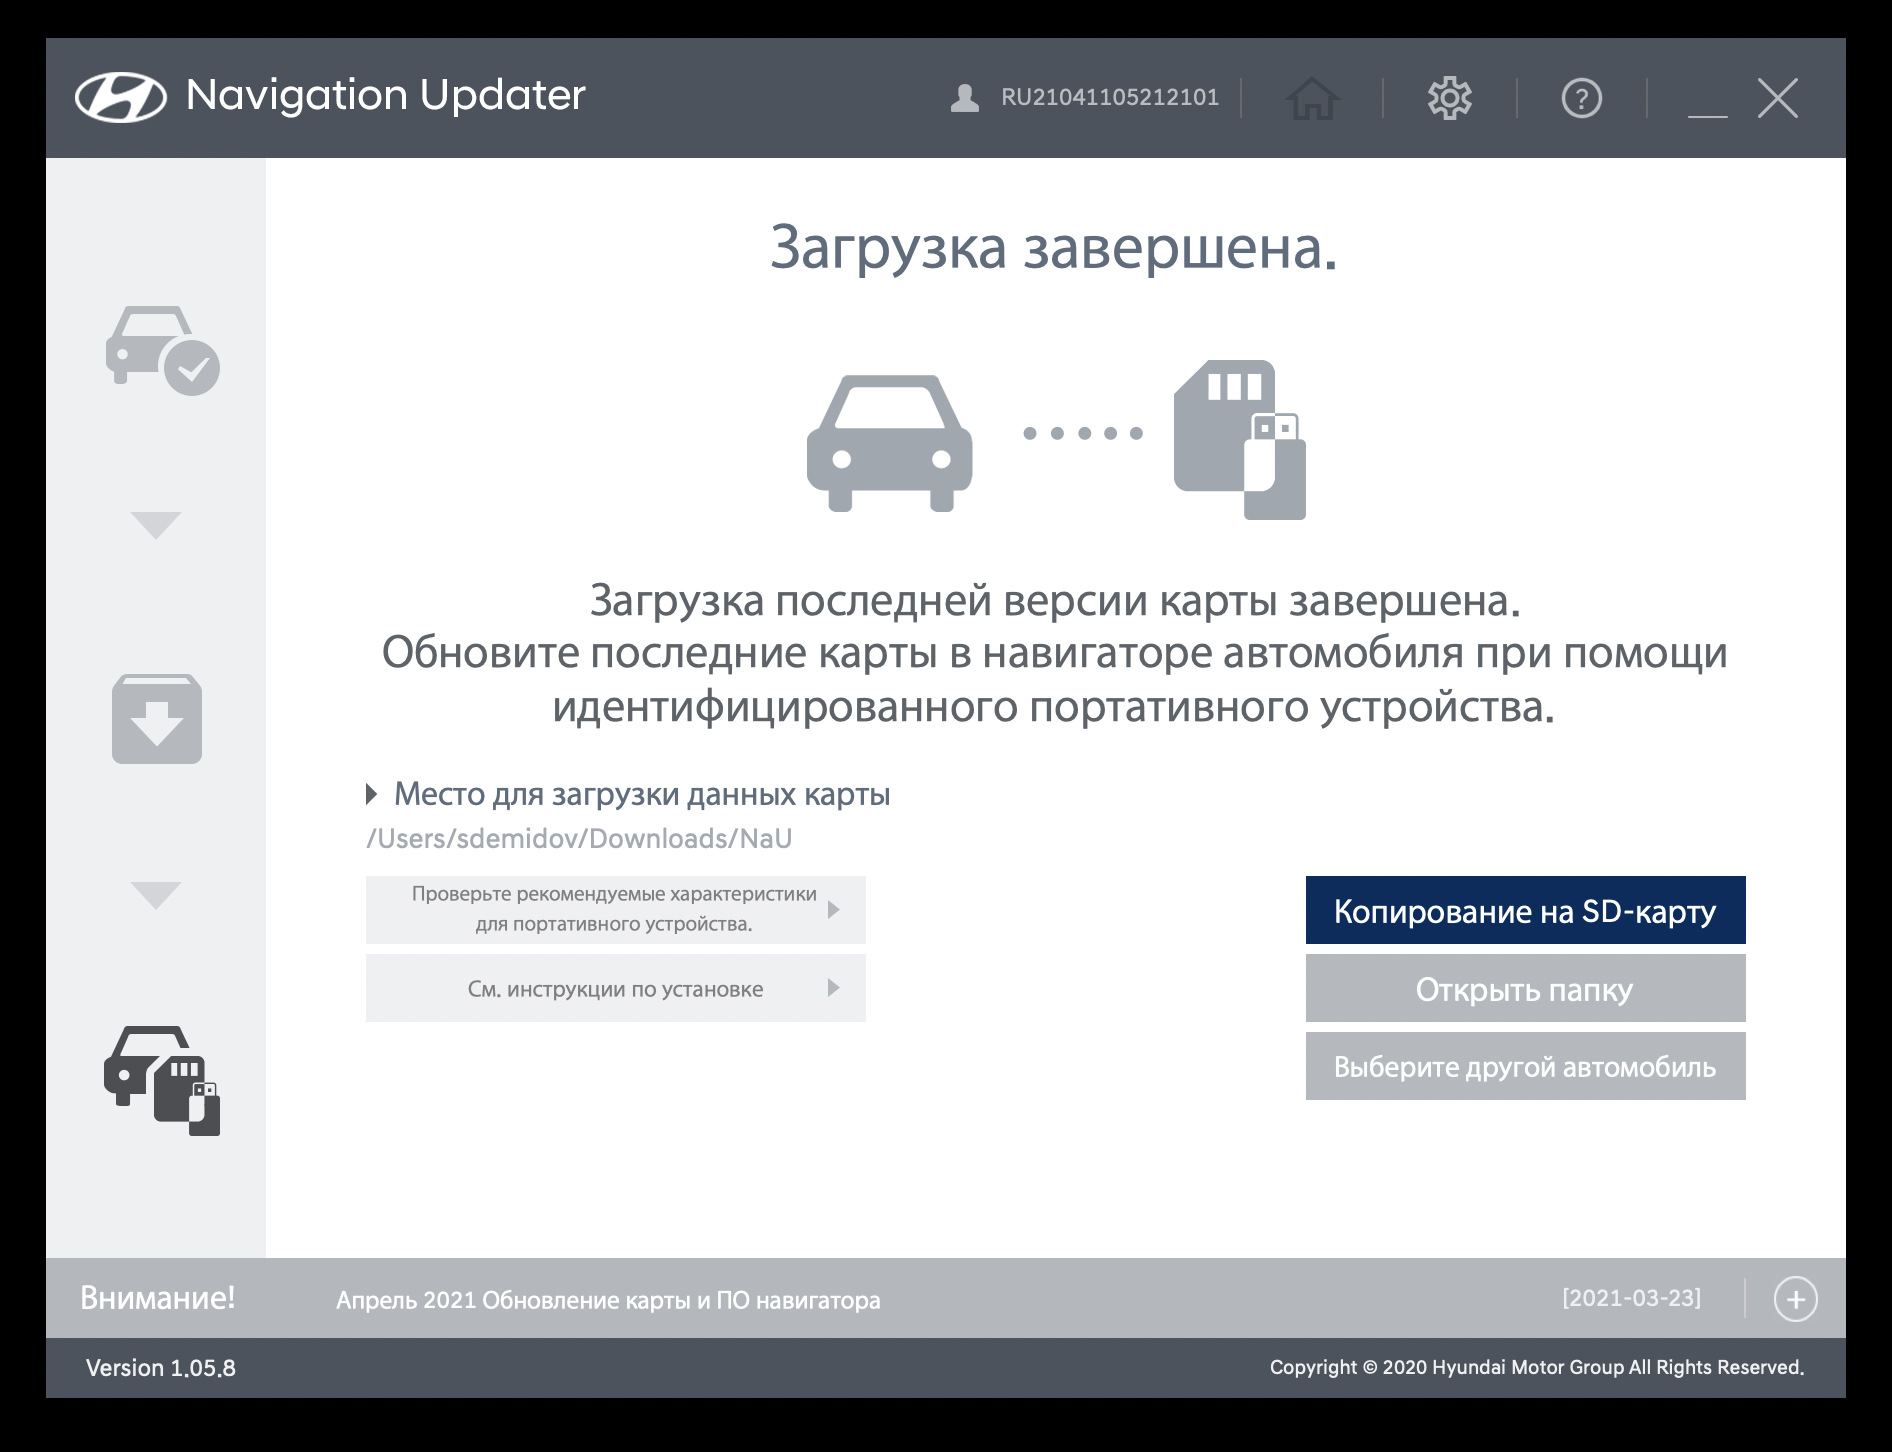Click the user ID RU21041105212101
The image size is (1892, 1452).
1110,98
